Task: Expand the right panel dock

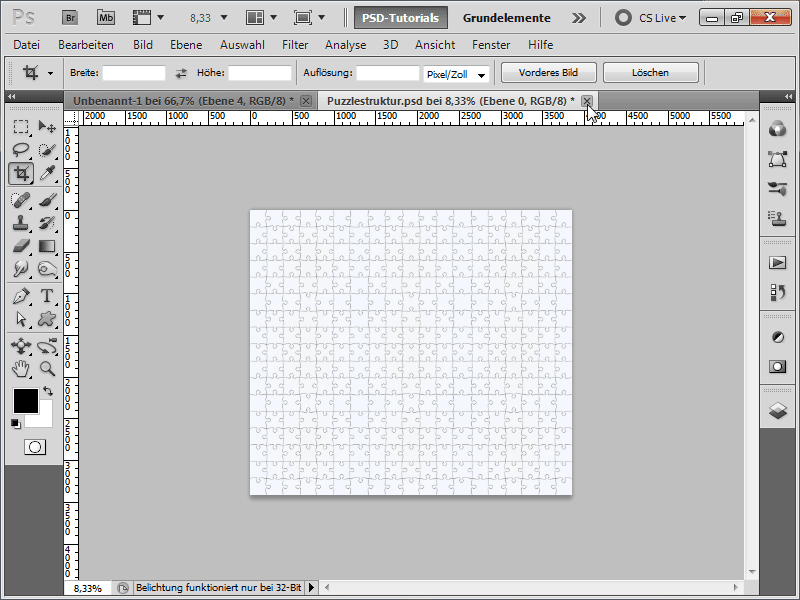Action: 788,96
